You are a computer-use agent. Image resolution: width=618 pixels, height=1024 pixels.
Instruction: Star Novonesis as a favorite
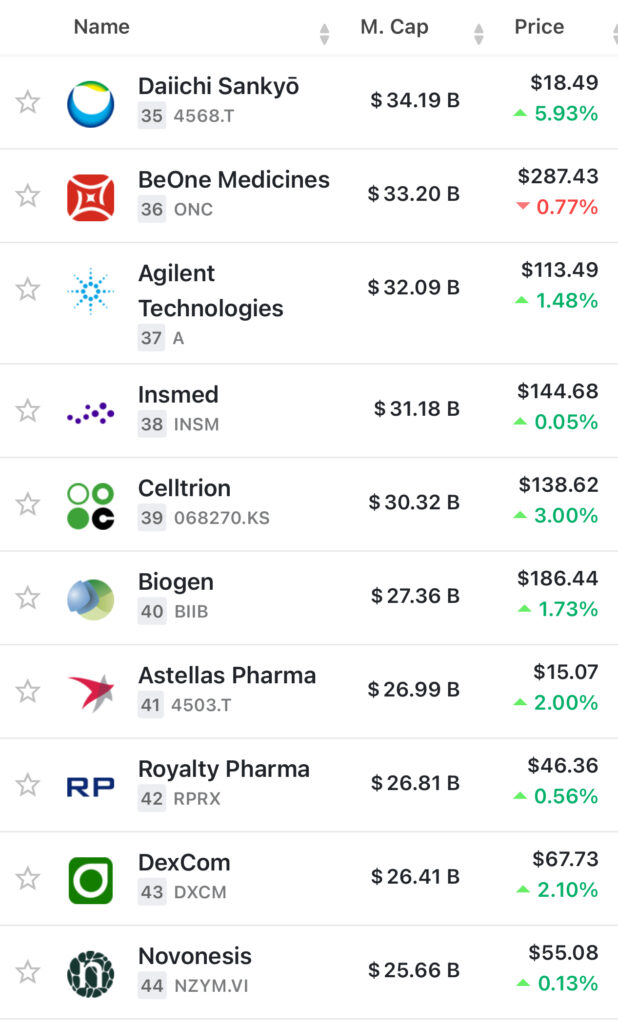pos(28,972)
